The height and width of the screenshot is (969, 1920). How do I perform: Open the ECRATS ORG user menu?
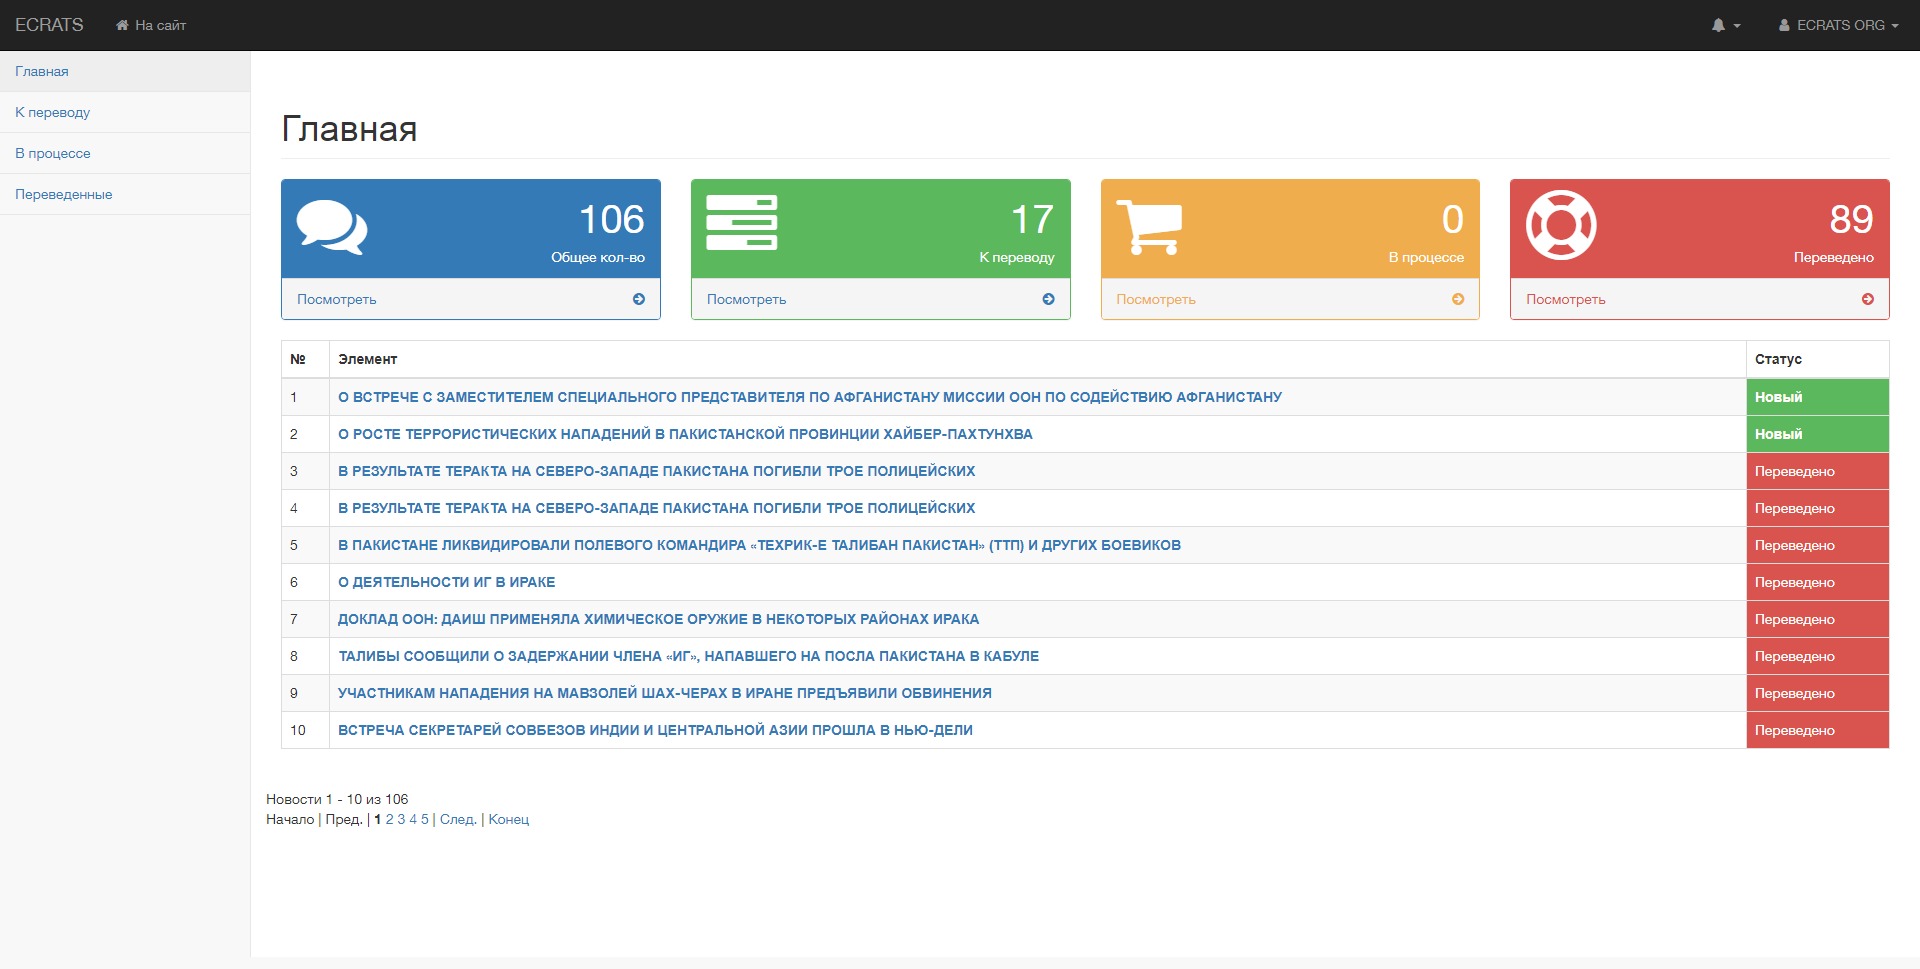click(x=1838, y=25)
